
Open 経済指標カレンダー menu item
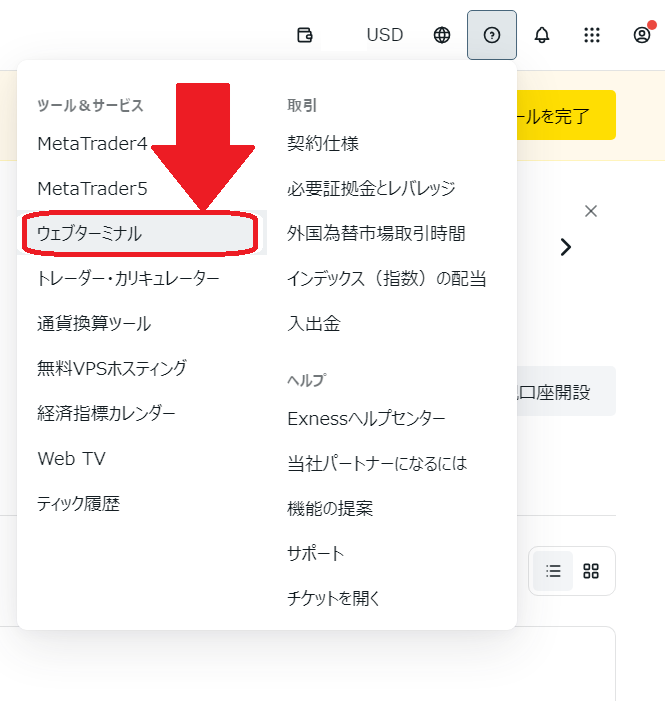coord(106,414)
